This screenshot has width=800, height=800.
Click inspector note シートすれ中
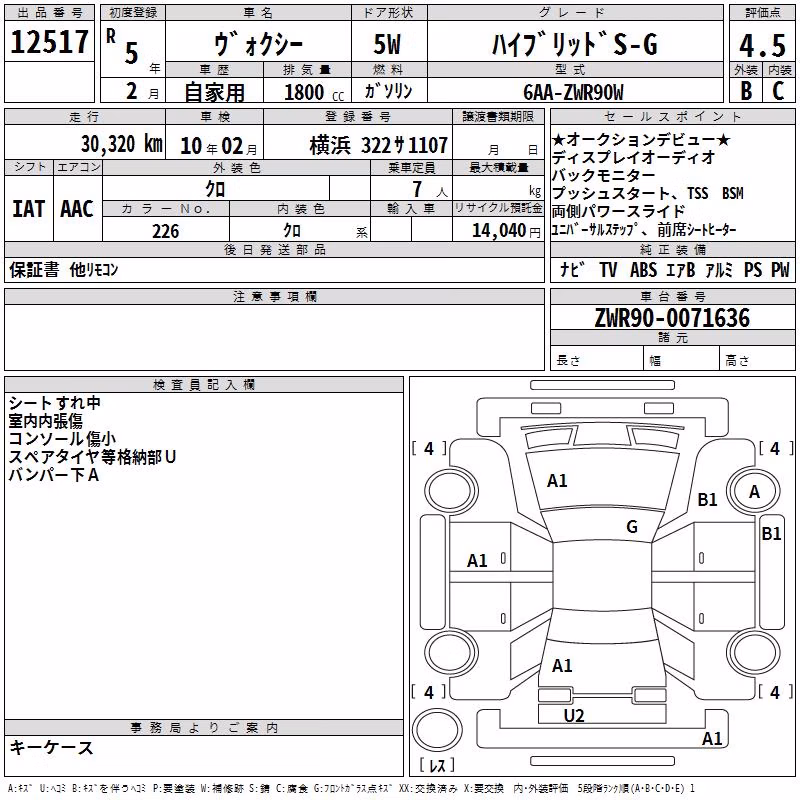point(55,403)
